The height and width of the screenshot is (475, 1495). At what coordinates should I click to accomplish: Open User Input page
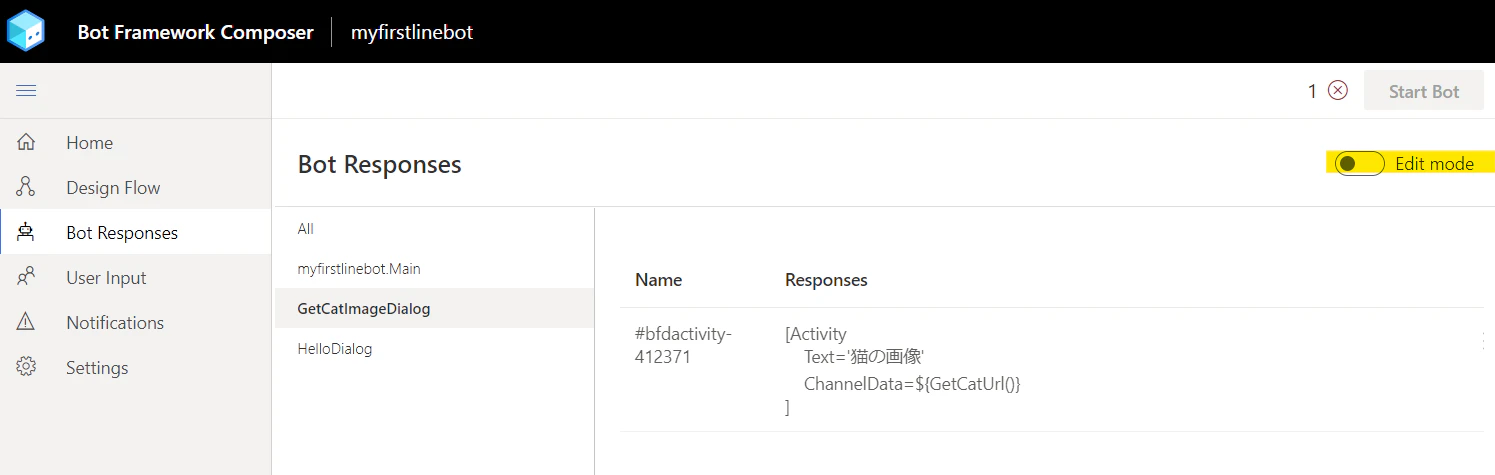click(136, 277)
